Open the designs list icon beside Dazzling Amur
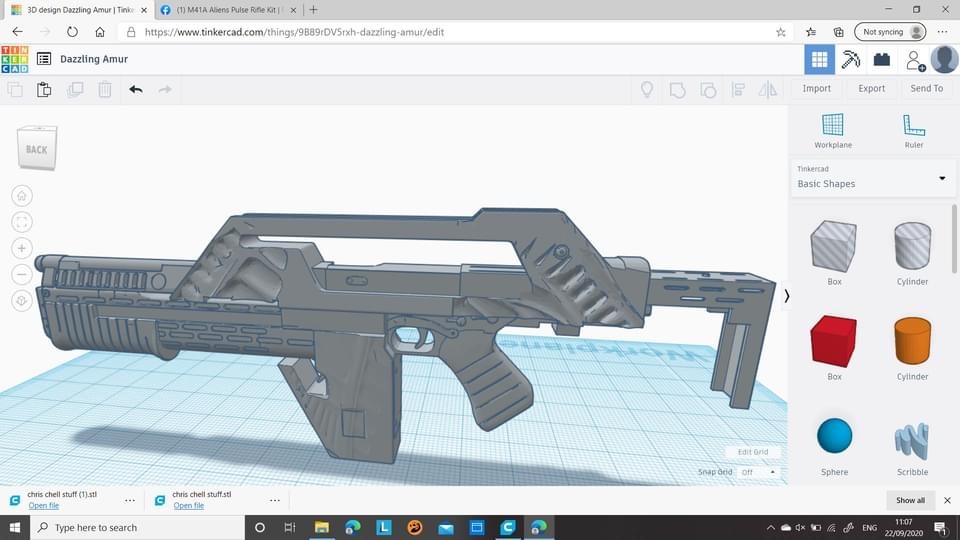The width and height of the screenshot is (960, 540). (43, 59)
